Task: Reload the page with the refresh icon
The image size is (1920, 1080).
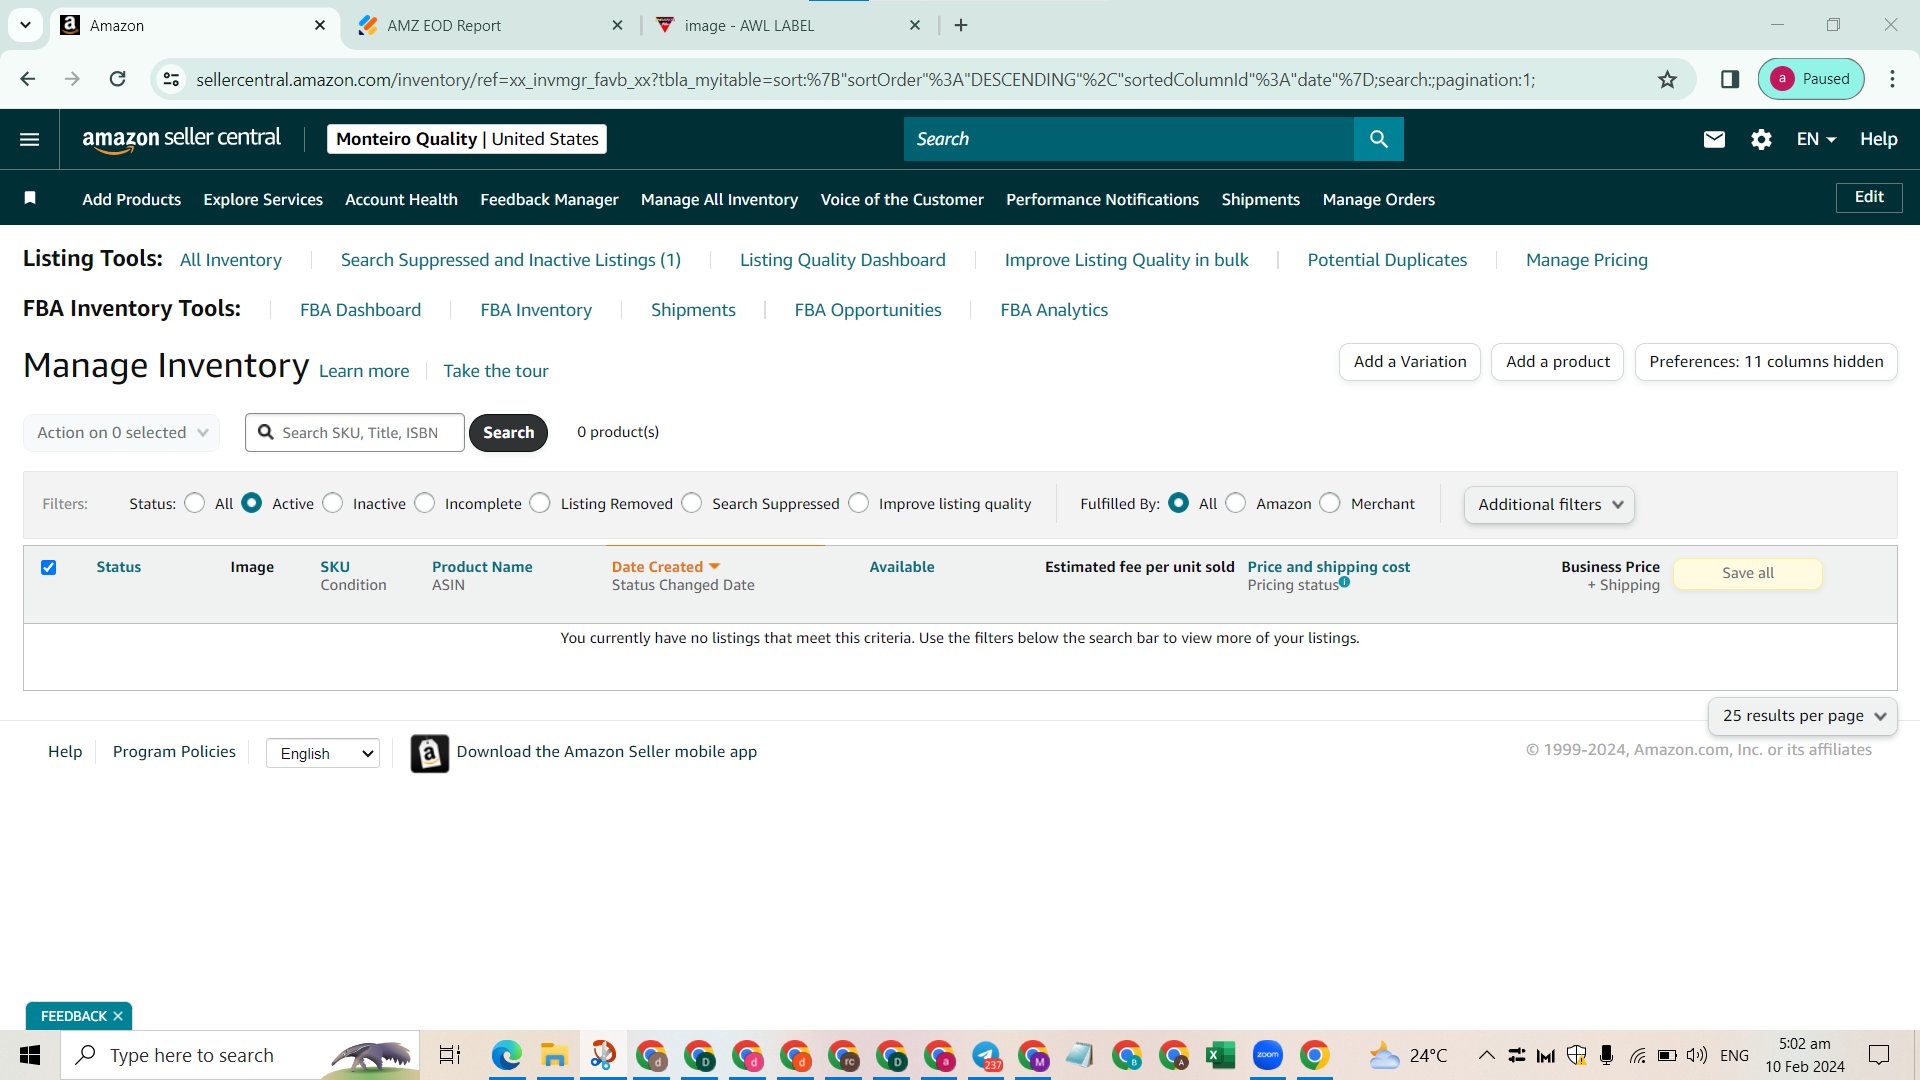Action: (117, 79)
